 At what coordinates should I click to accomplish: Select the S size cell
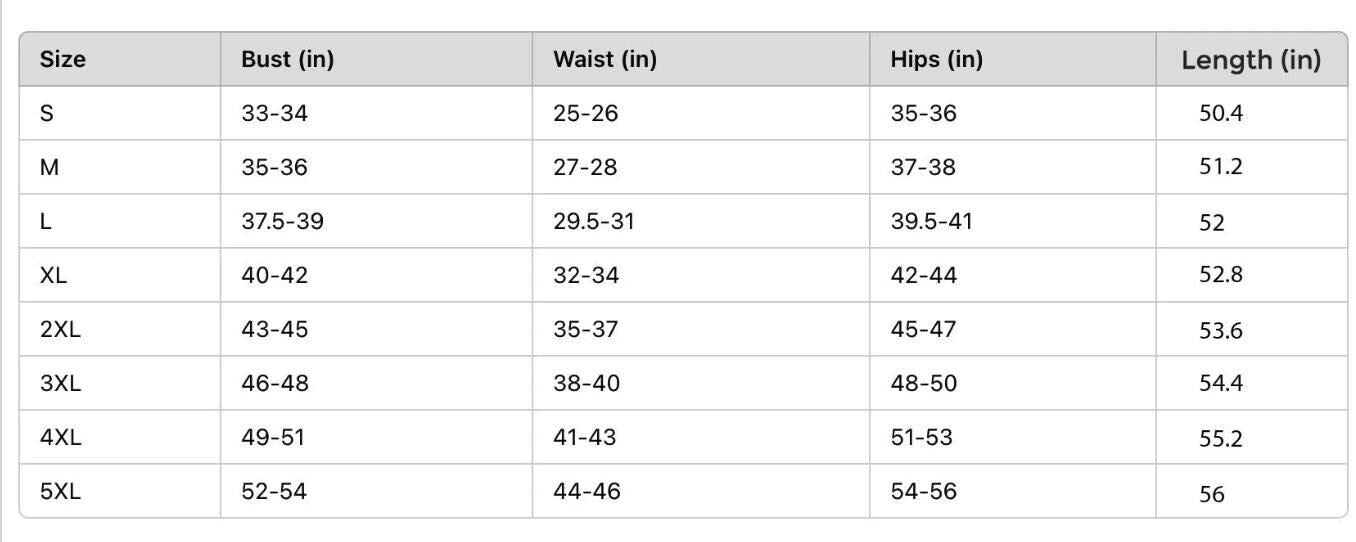point(47,113)
